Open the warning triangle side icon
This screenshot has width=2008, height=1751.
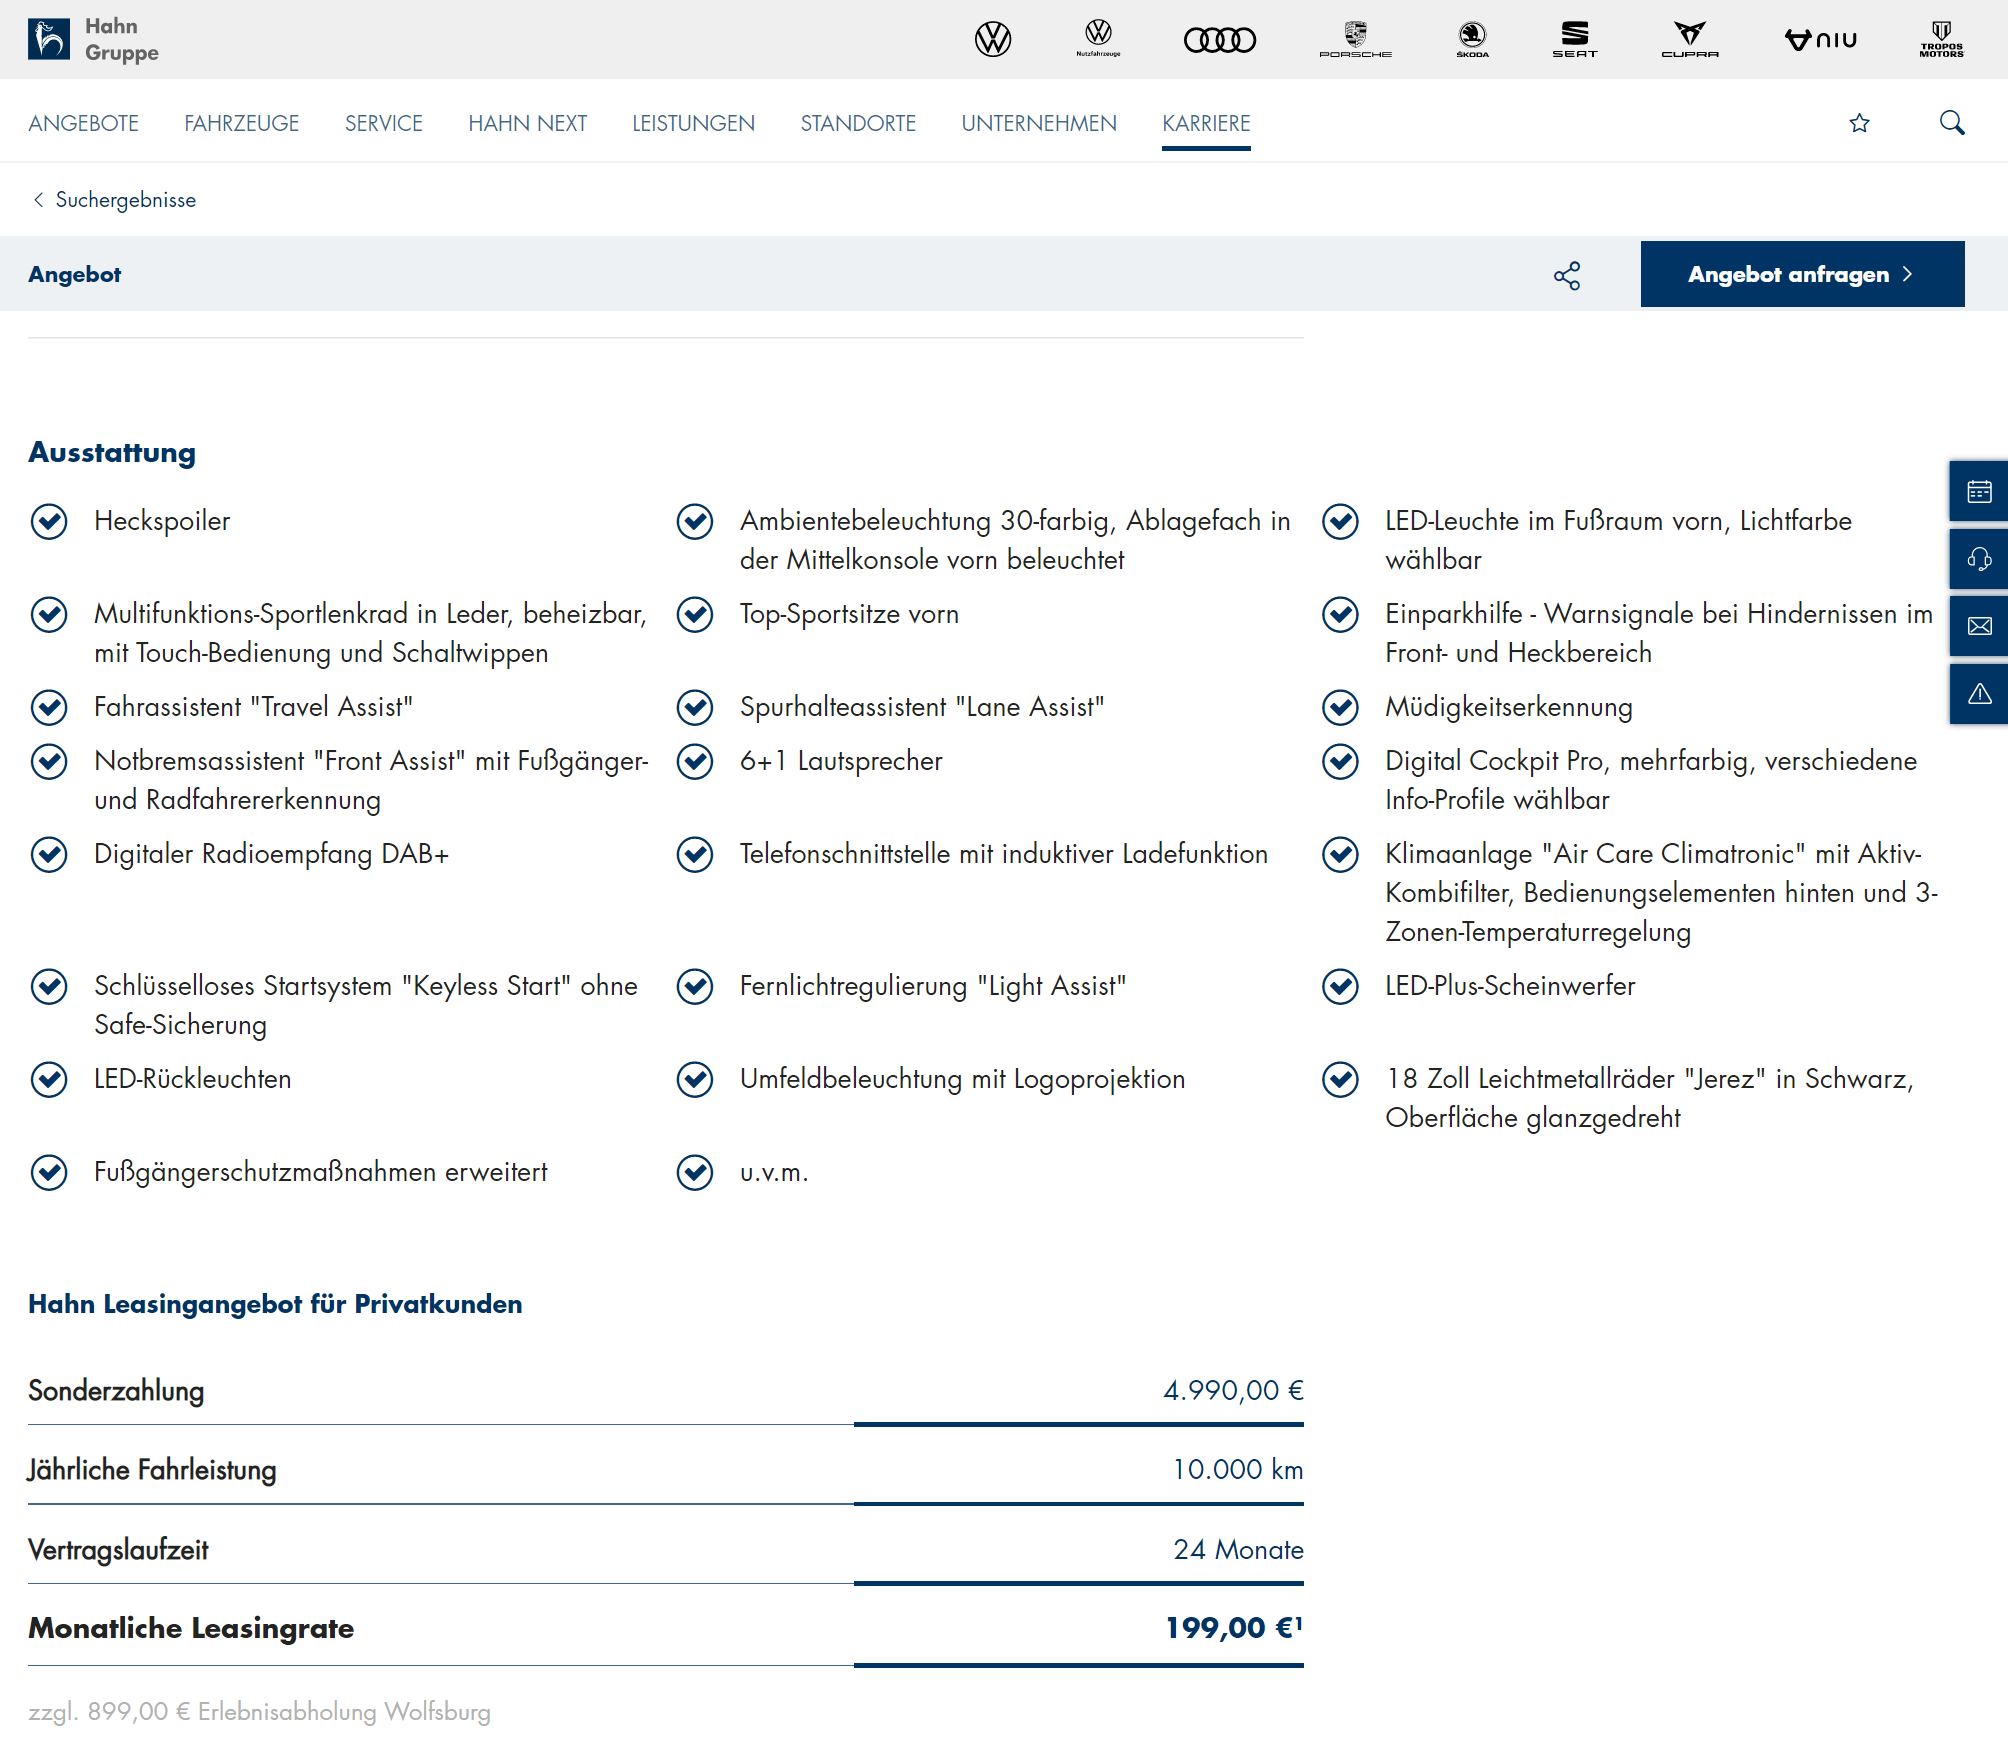click(x=1979, y=693)
